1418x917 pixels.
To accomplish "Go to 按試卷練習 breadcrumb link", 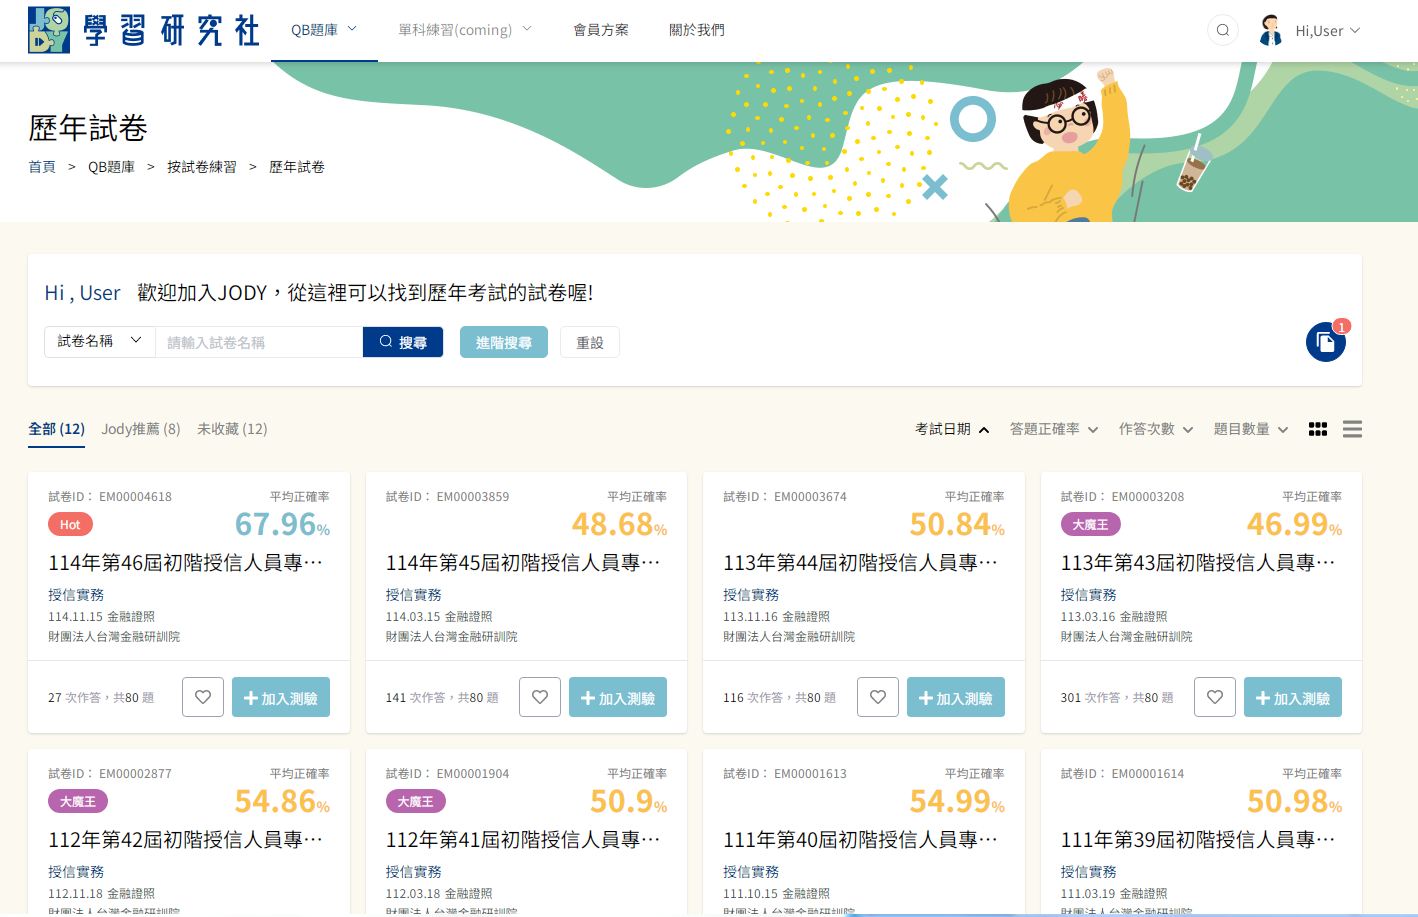I will (x=201, y=167).
